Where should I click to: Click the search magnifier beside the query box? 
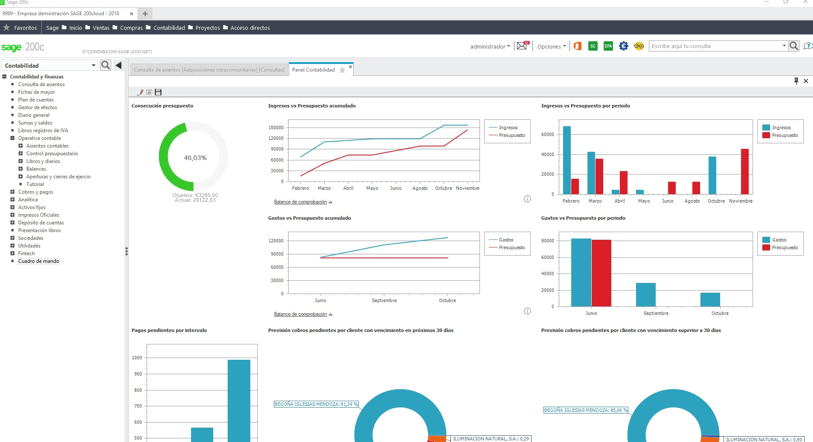(x=794, y=46)
